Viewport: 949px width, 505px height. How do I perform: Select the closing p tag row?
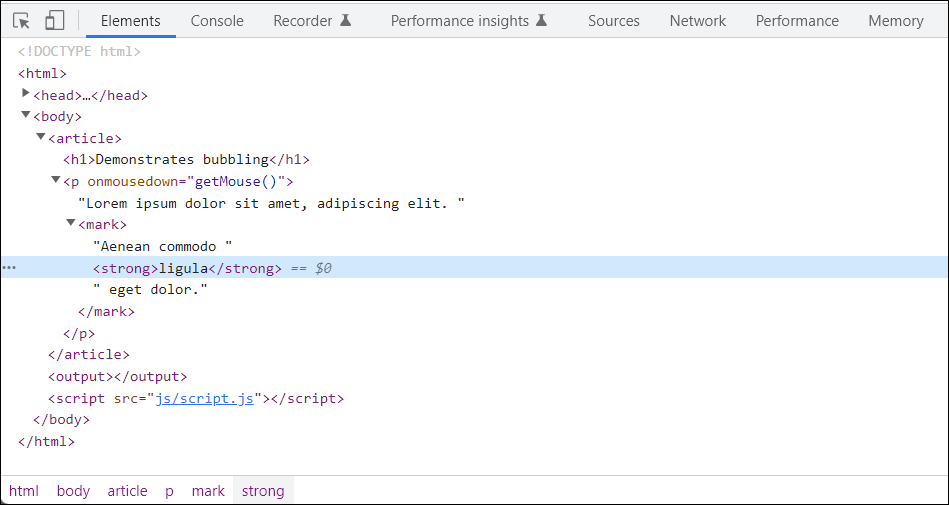point(79,333)
